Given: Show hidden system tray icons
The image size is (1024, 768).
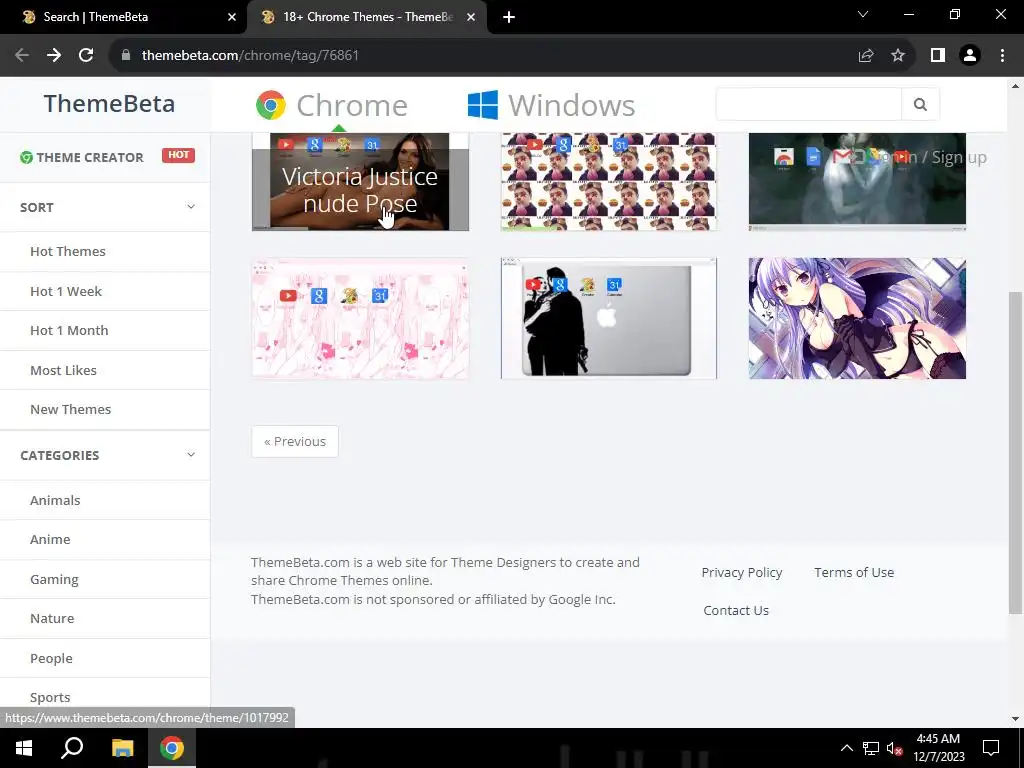Looking at the screenshot, I should click(x=846, y=748).
